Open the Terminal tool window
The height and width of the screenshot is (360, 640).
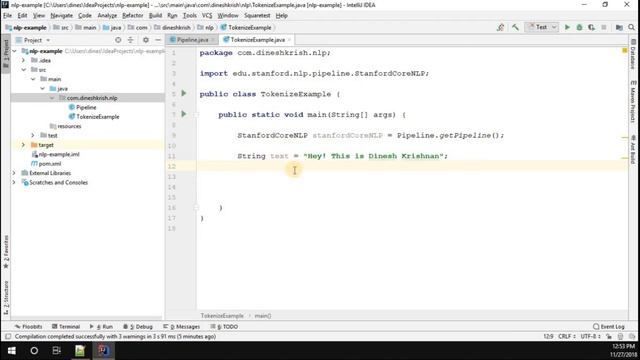click(x=66, y=327)
